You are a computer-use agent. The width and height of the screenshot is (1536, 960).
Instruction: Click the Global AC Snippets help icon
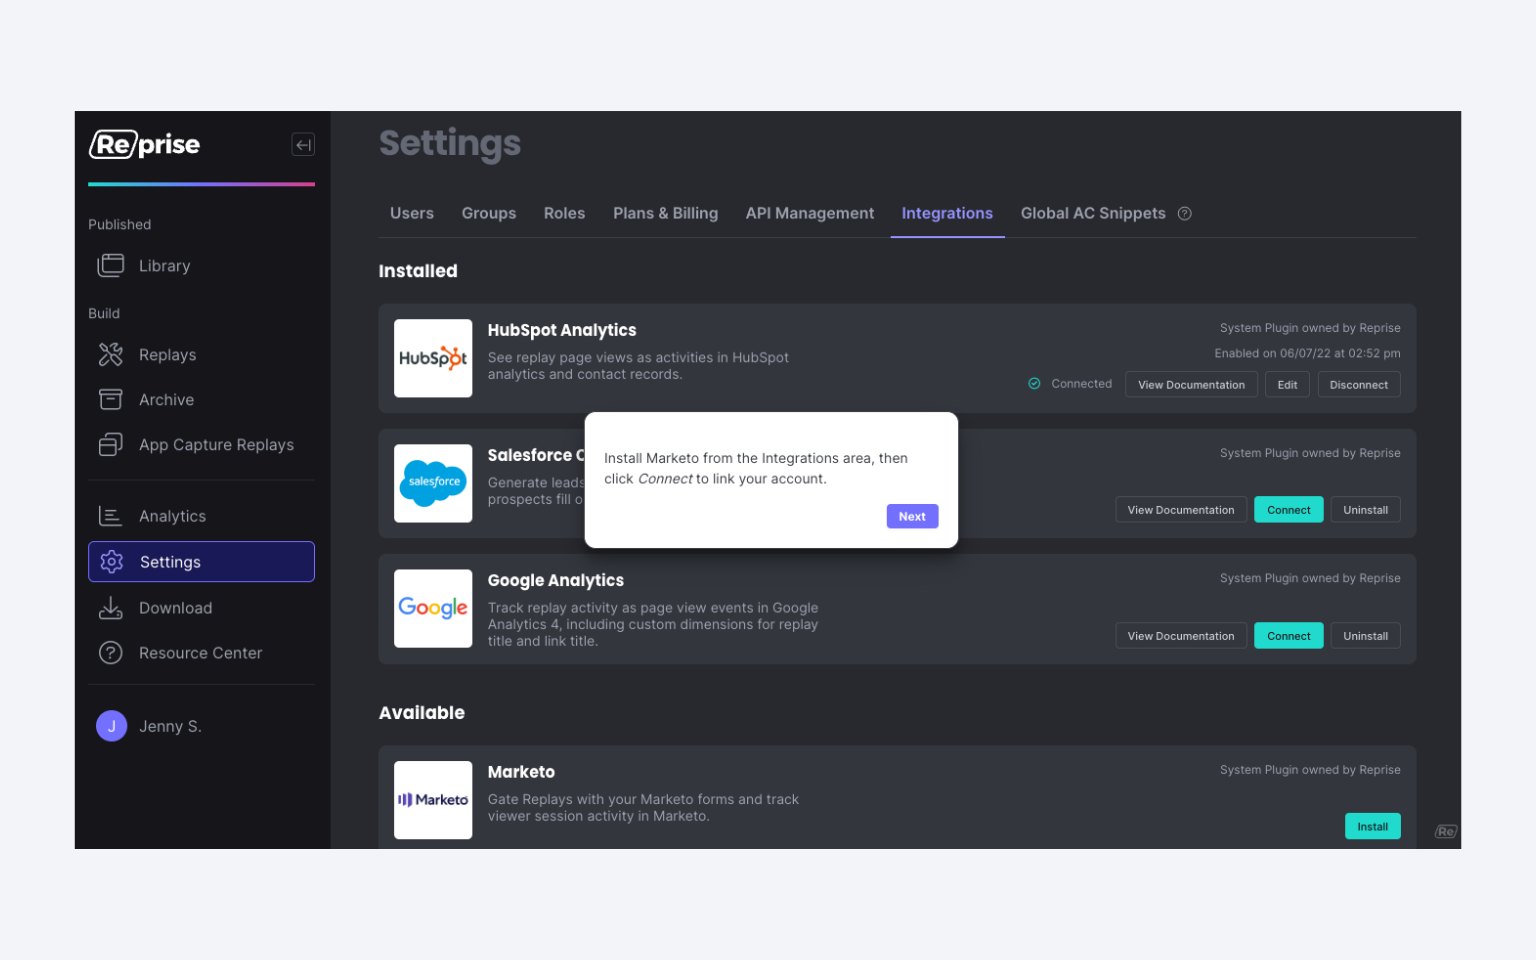[x=1185, y=214]
